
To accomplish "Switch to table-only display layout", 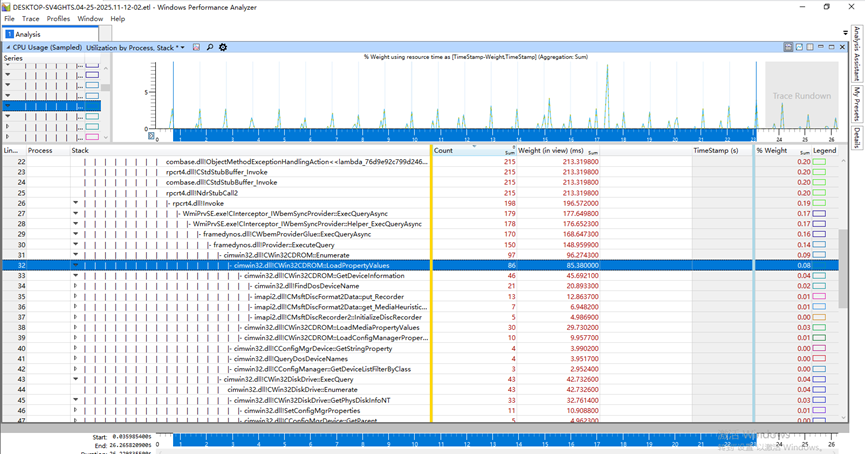I will (x=810, y=47).
